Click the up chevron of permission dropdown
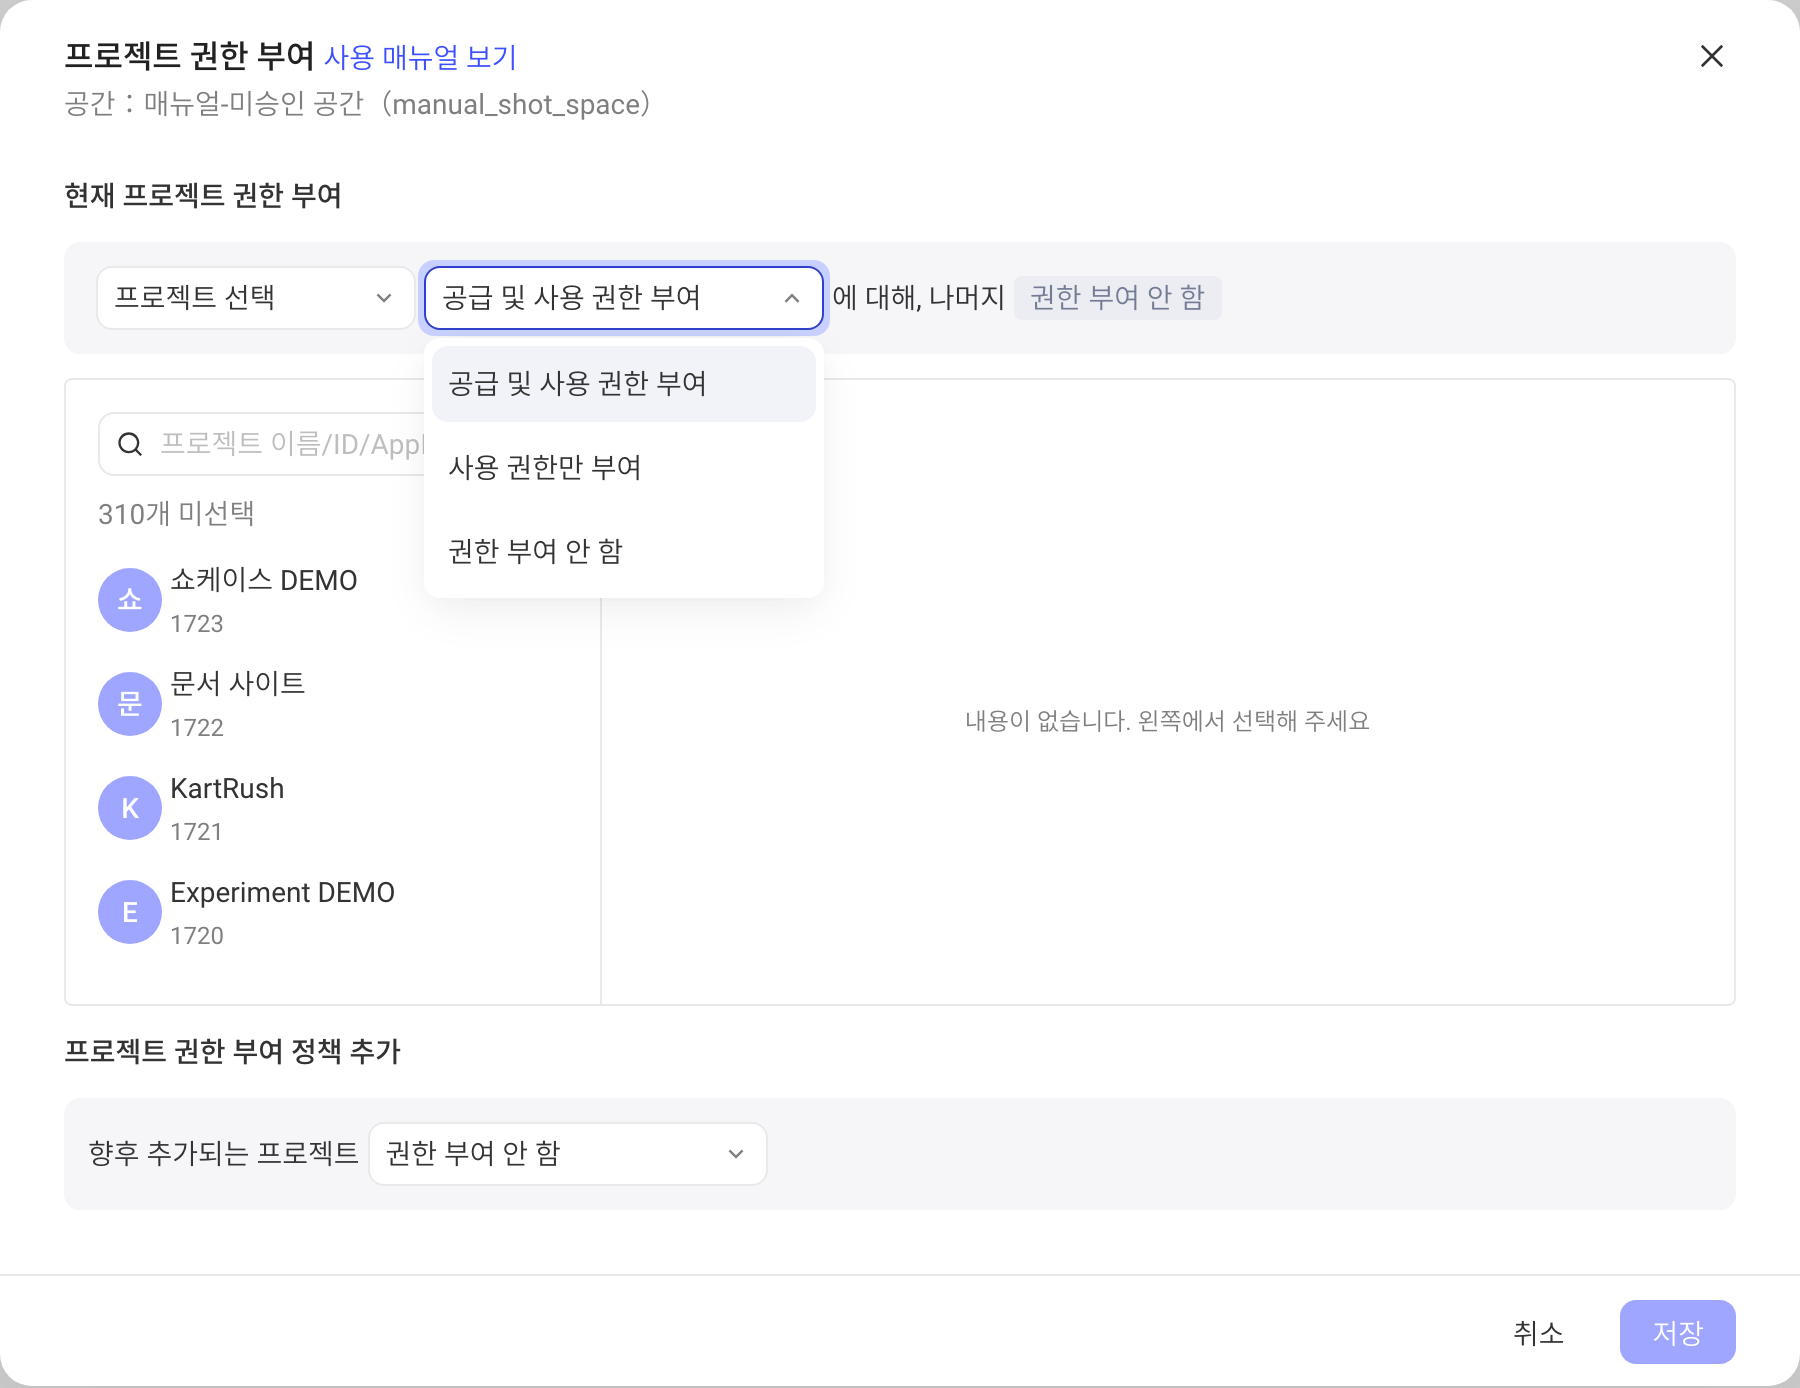Image resolution: width=1800 pixels, height=1388 pixels. 792,298
